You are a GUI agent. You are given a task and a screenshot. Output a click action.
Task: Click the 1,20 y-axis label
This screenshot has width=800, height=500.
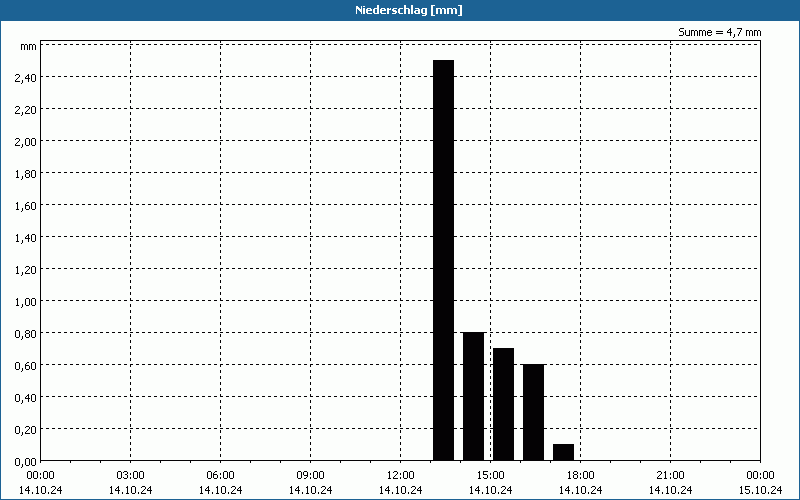(x=26, y=269)
